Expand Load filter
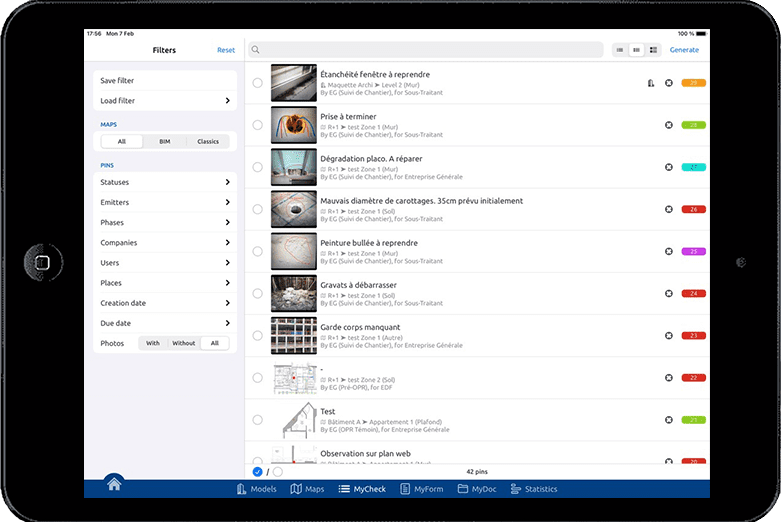This screenshot has height=522, width=781. click(x=165, y=101)
